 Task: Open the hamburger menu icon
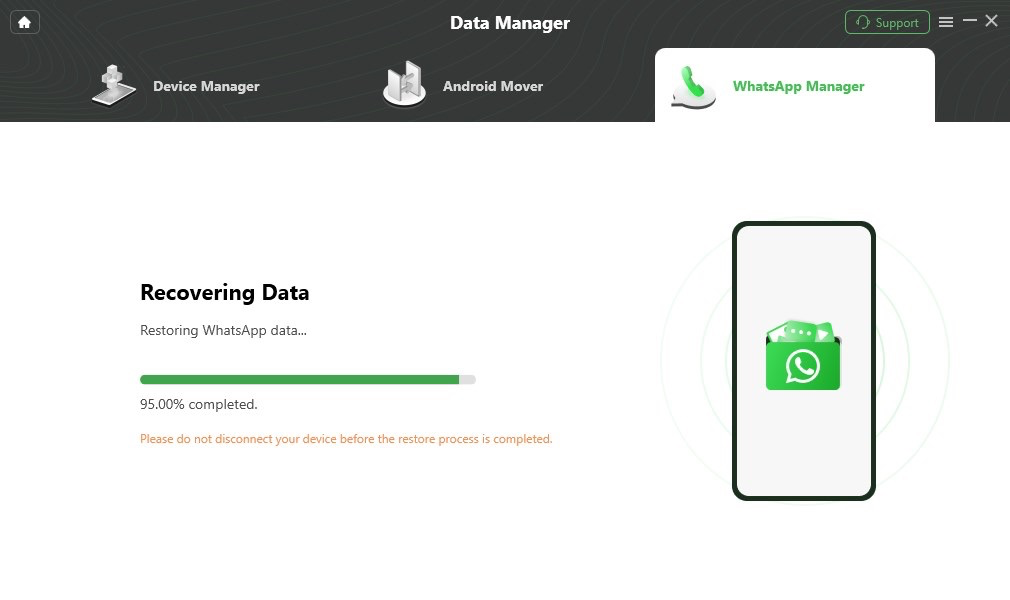946,21
